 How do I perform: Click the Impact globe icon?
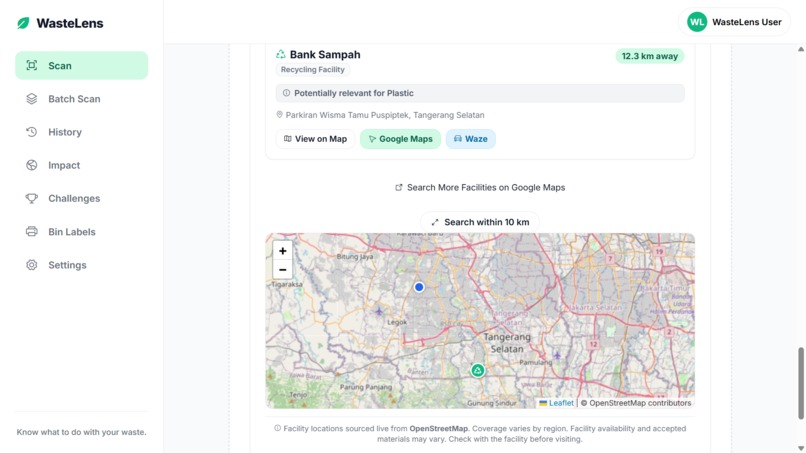point(32,165)
